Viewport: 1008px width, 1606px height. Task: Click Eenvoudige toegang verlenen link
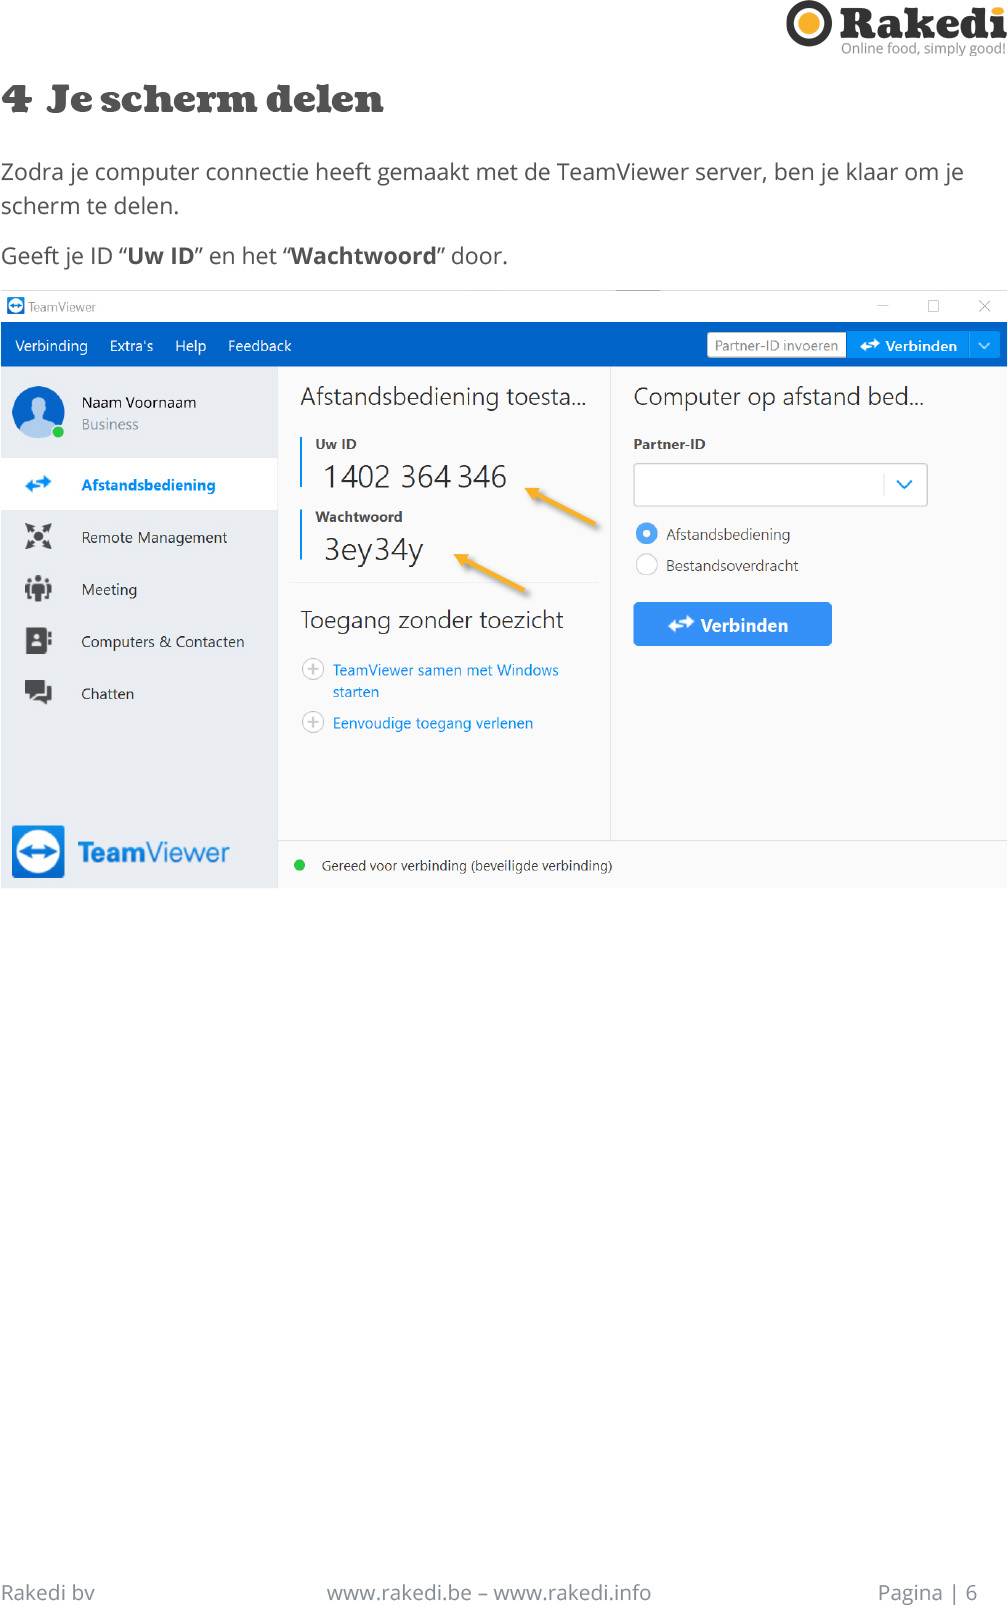tap(432, 723)
